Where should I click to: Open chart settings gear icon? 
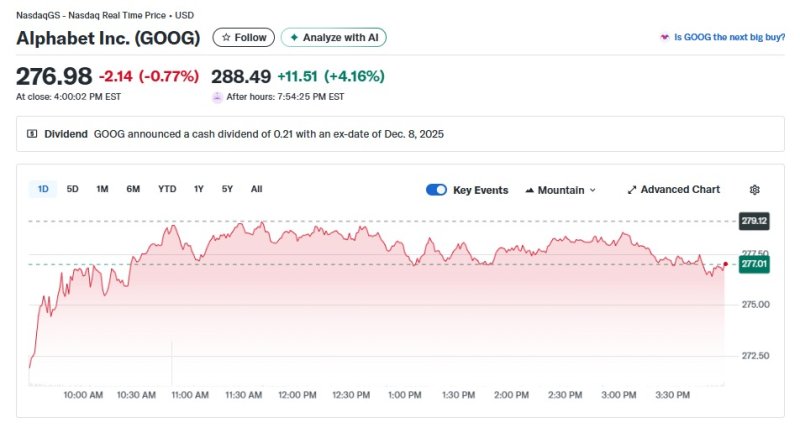click(x=755, y=190)
